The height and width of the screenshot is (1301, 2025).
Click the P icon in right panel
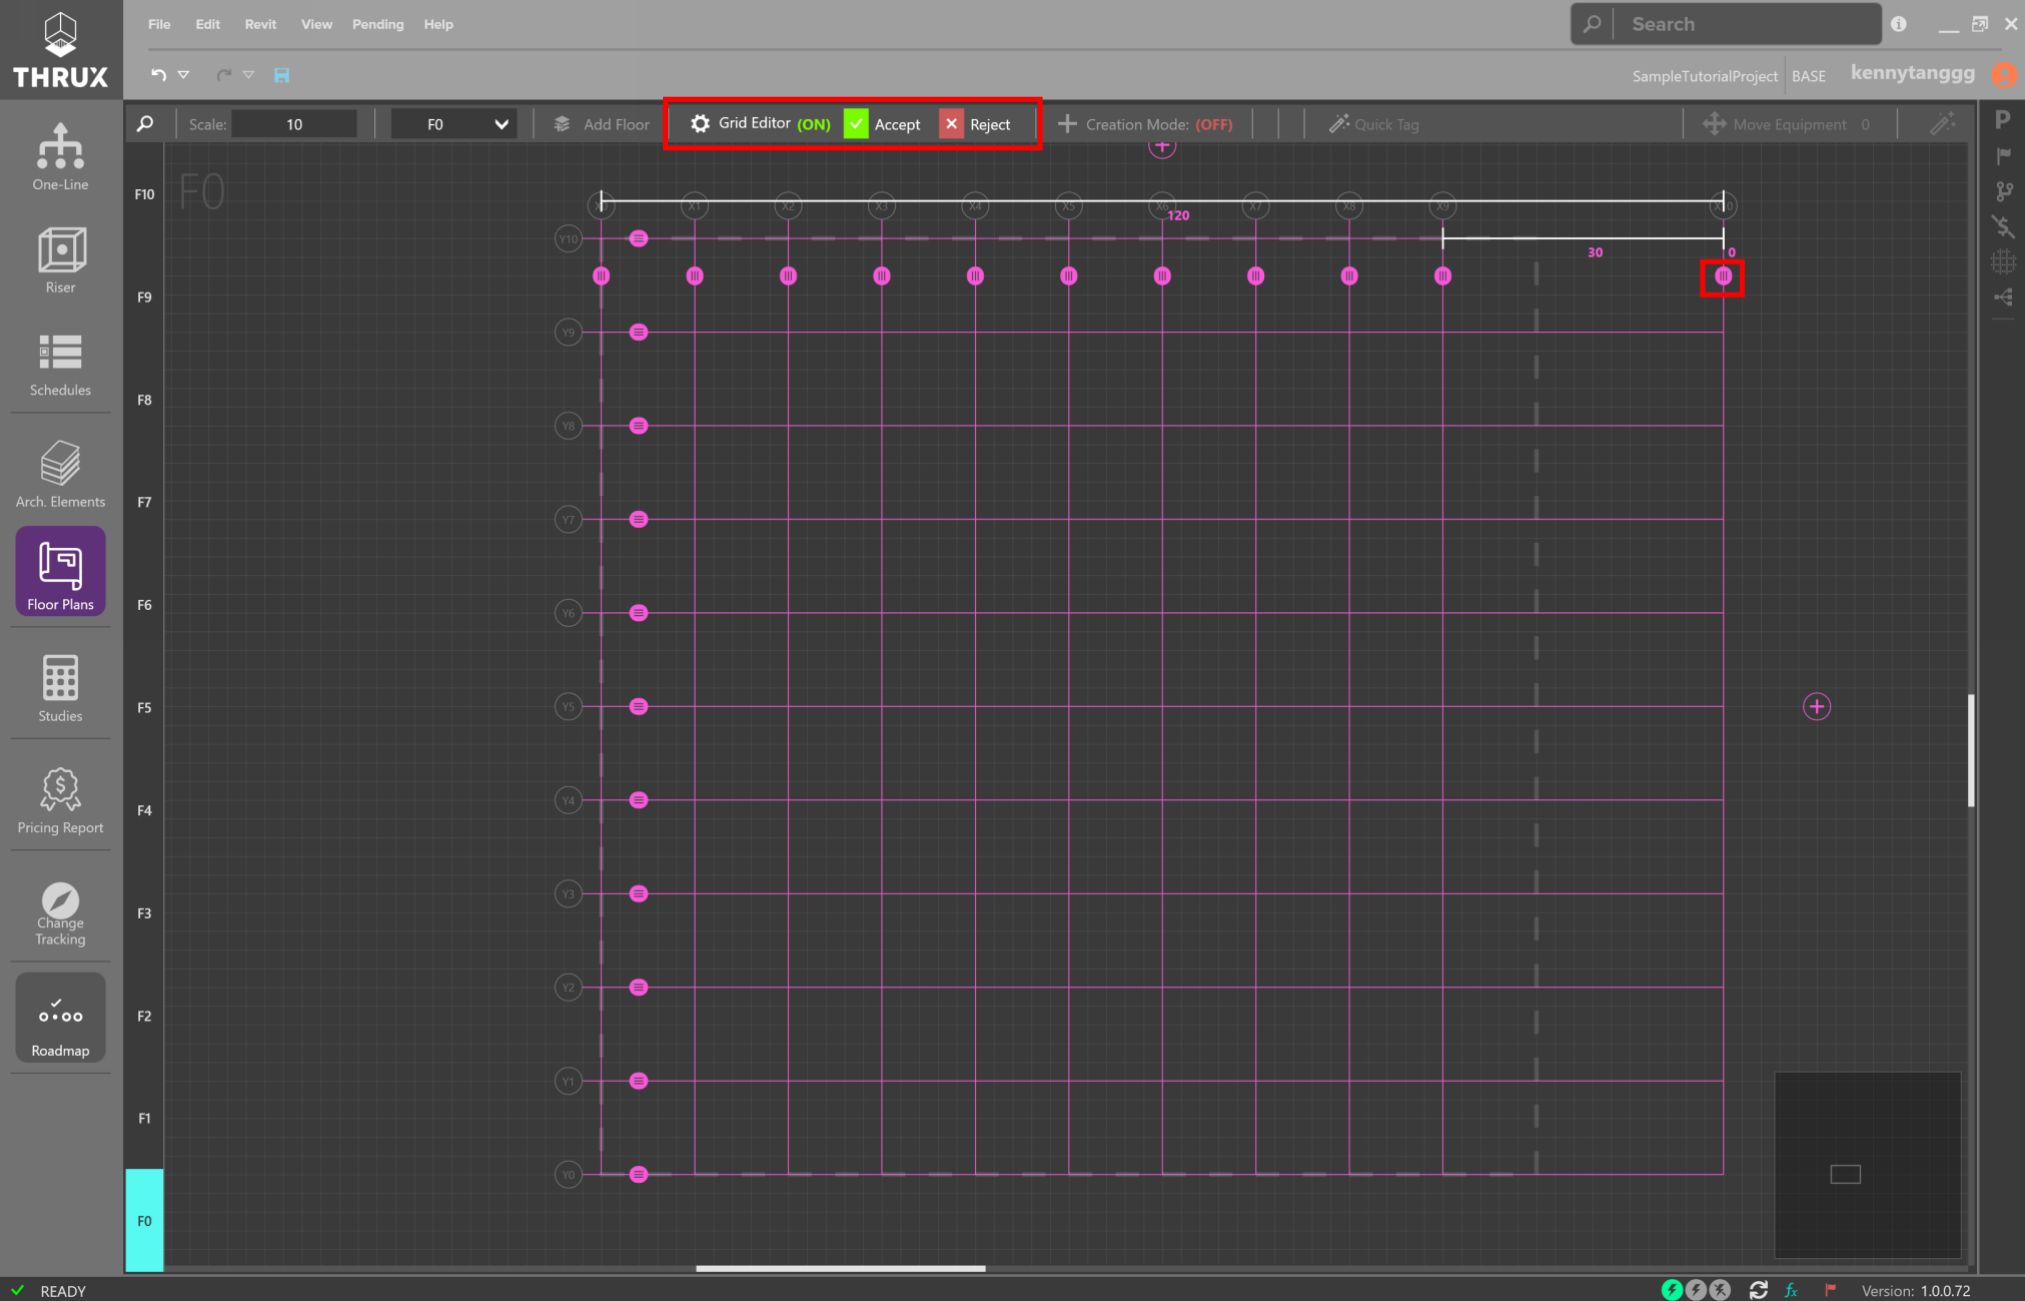(x=2002, y=120)
